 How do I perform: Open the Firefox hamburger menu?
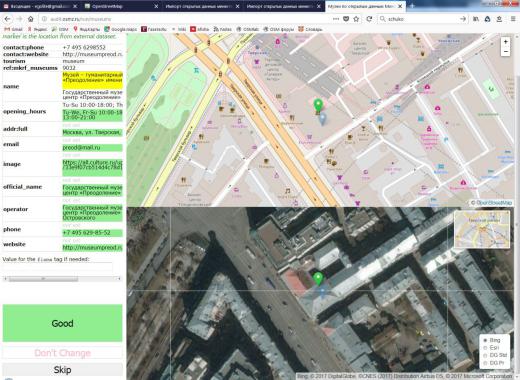513,19
